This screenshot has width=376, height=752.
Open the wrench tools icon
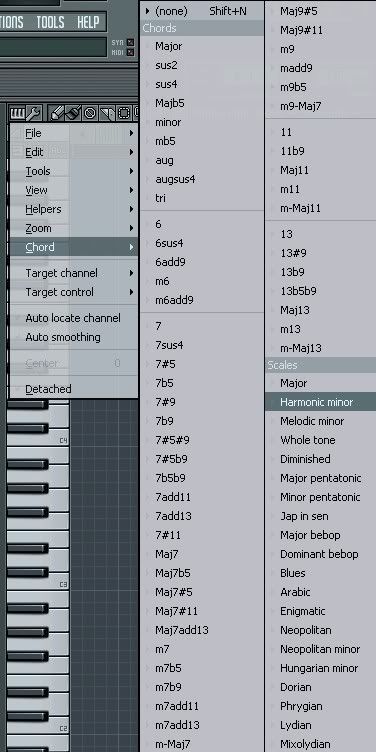pos(34,114)
